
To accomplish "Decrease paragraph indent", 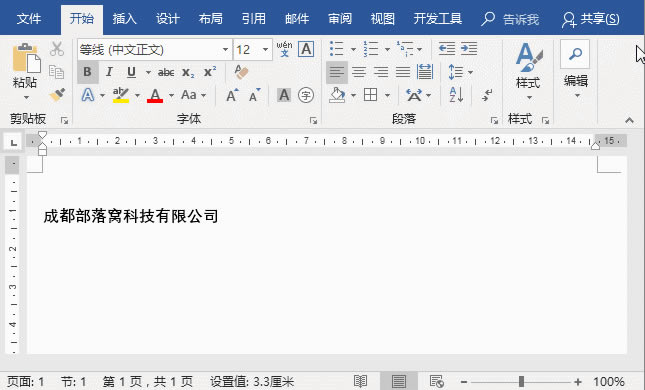I will (x=446, y=49).
